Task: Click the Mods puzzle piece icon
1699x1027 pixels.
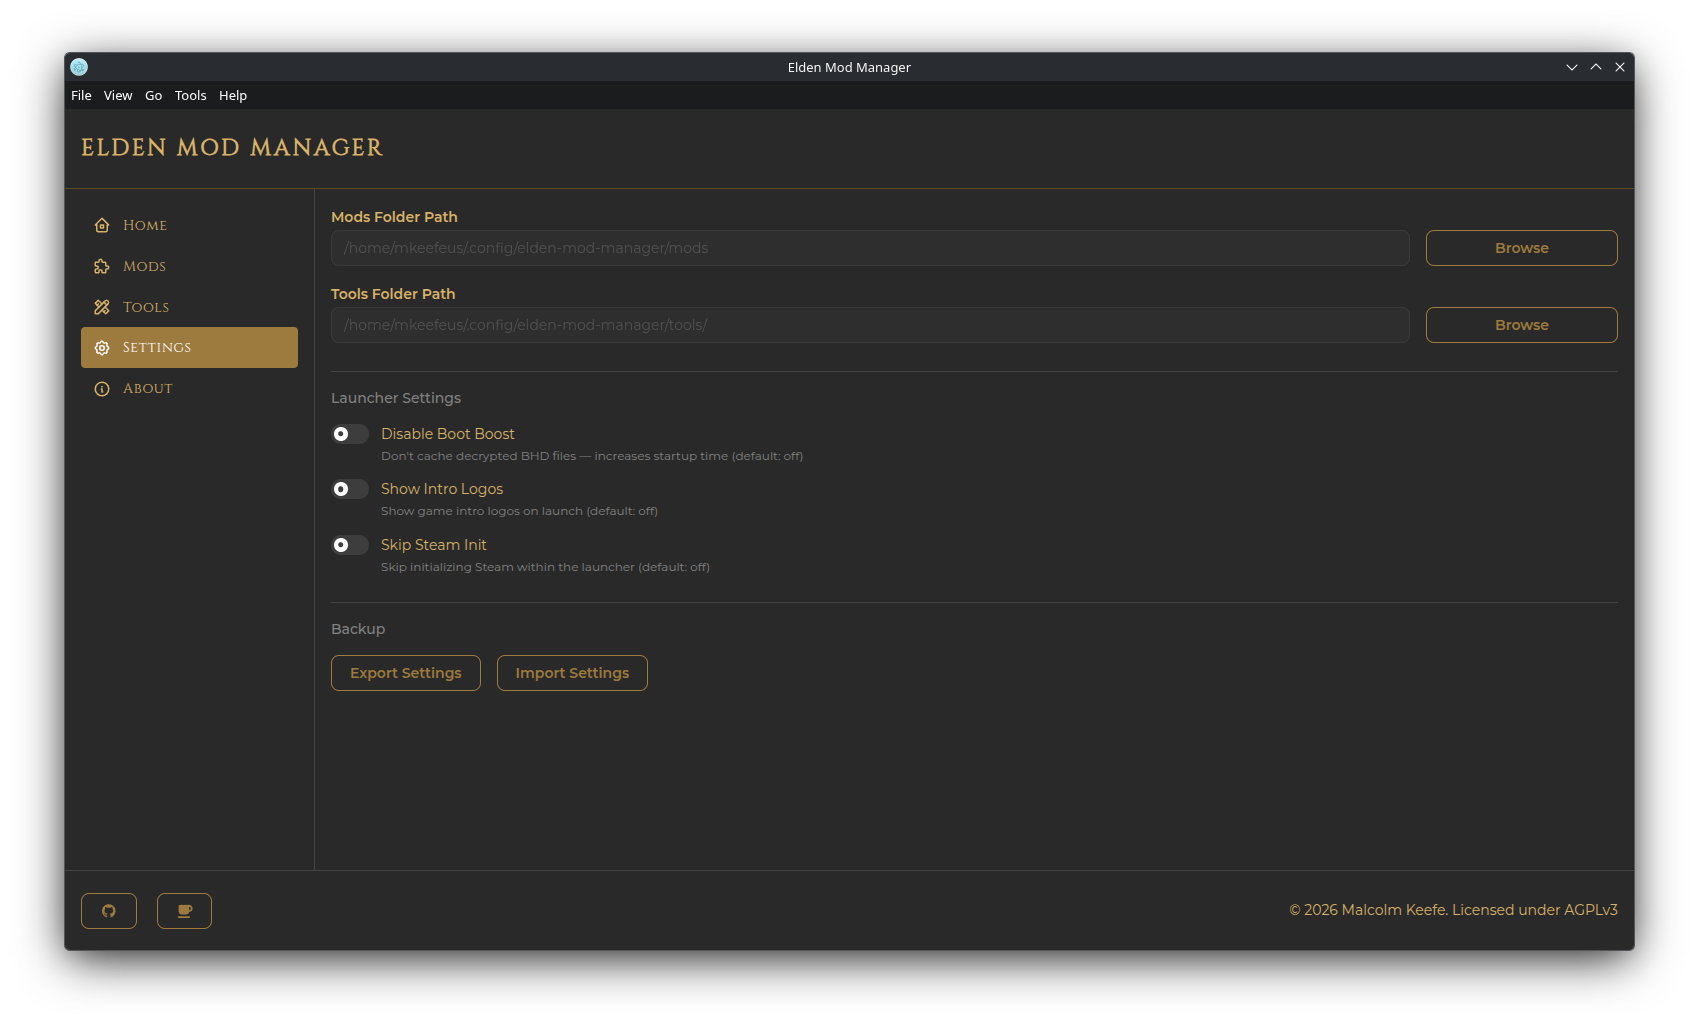Action: [x=102, y=266]
